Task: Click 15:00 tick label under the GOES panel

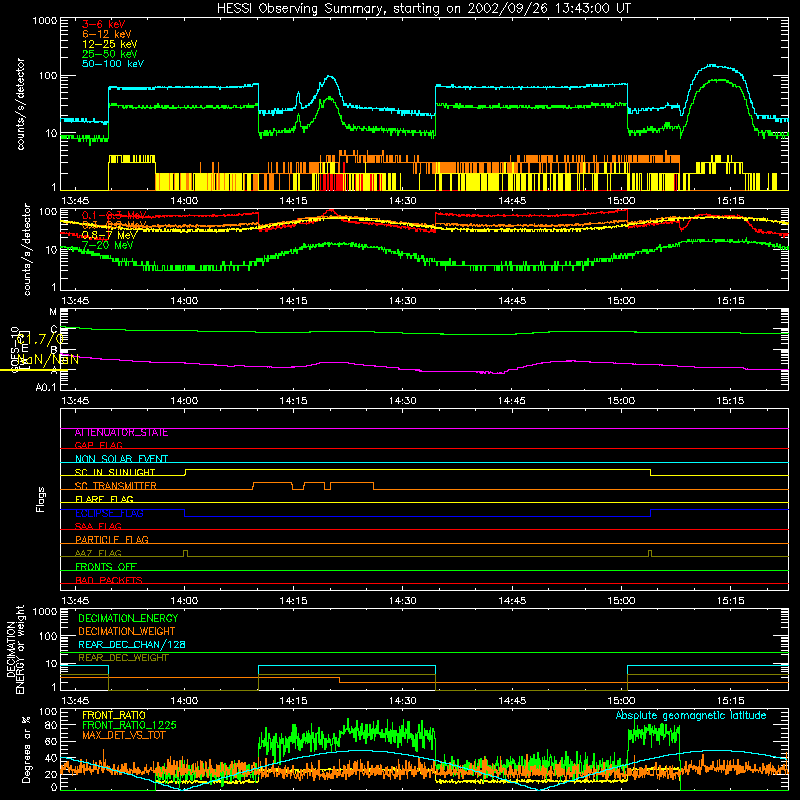Action: click(621, 401)
